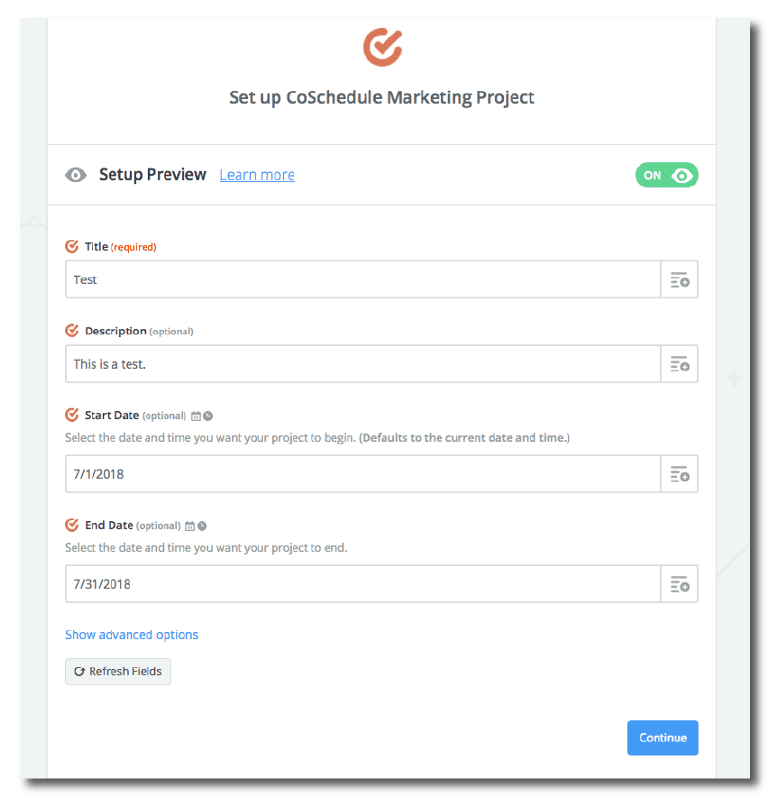Click insert-field icon for End Date

pyautogui.click(x=679, y=584)
